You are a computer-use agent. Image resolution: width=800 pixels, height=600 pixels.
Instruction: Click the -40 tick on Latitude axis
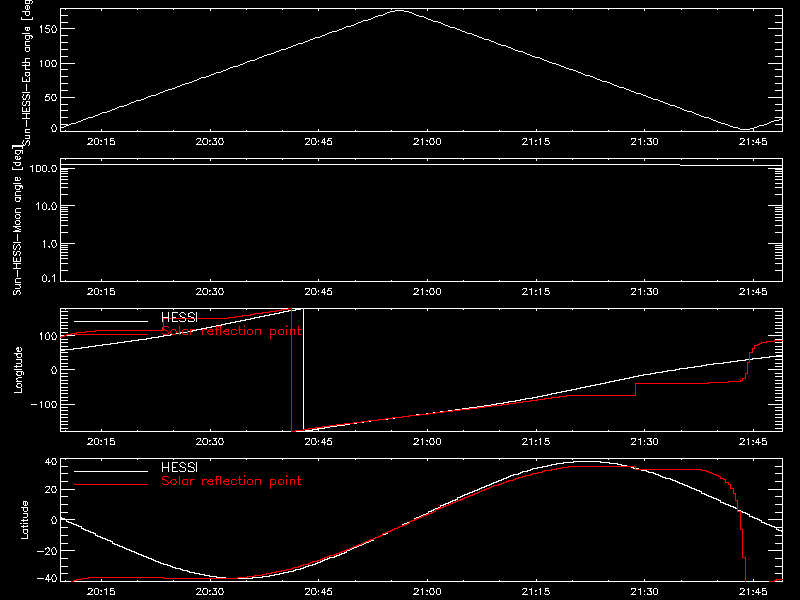click(47, 579)
